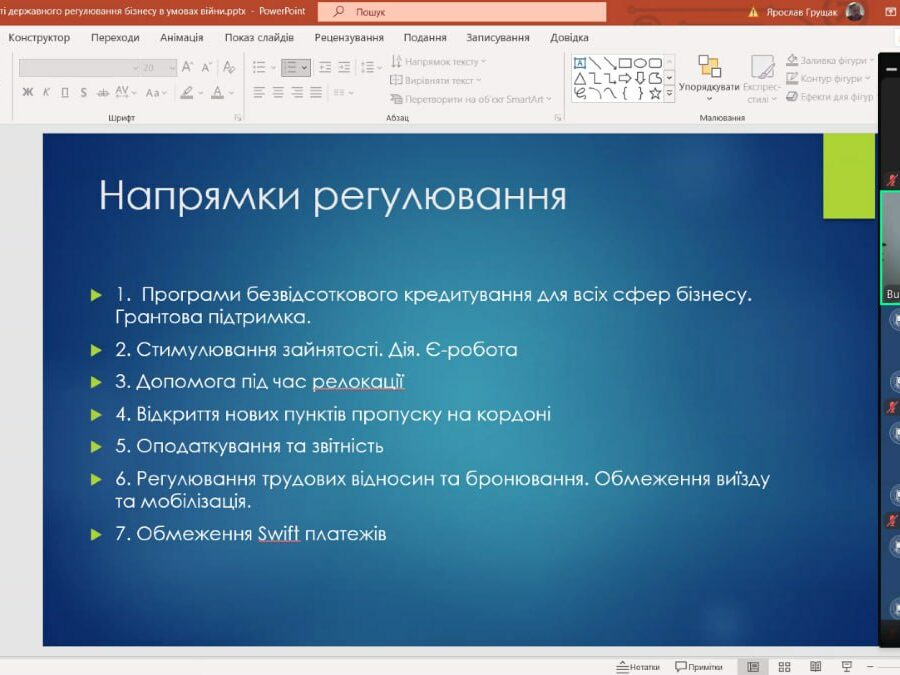Select the star shape in Малювання group

(654, 93)
